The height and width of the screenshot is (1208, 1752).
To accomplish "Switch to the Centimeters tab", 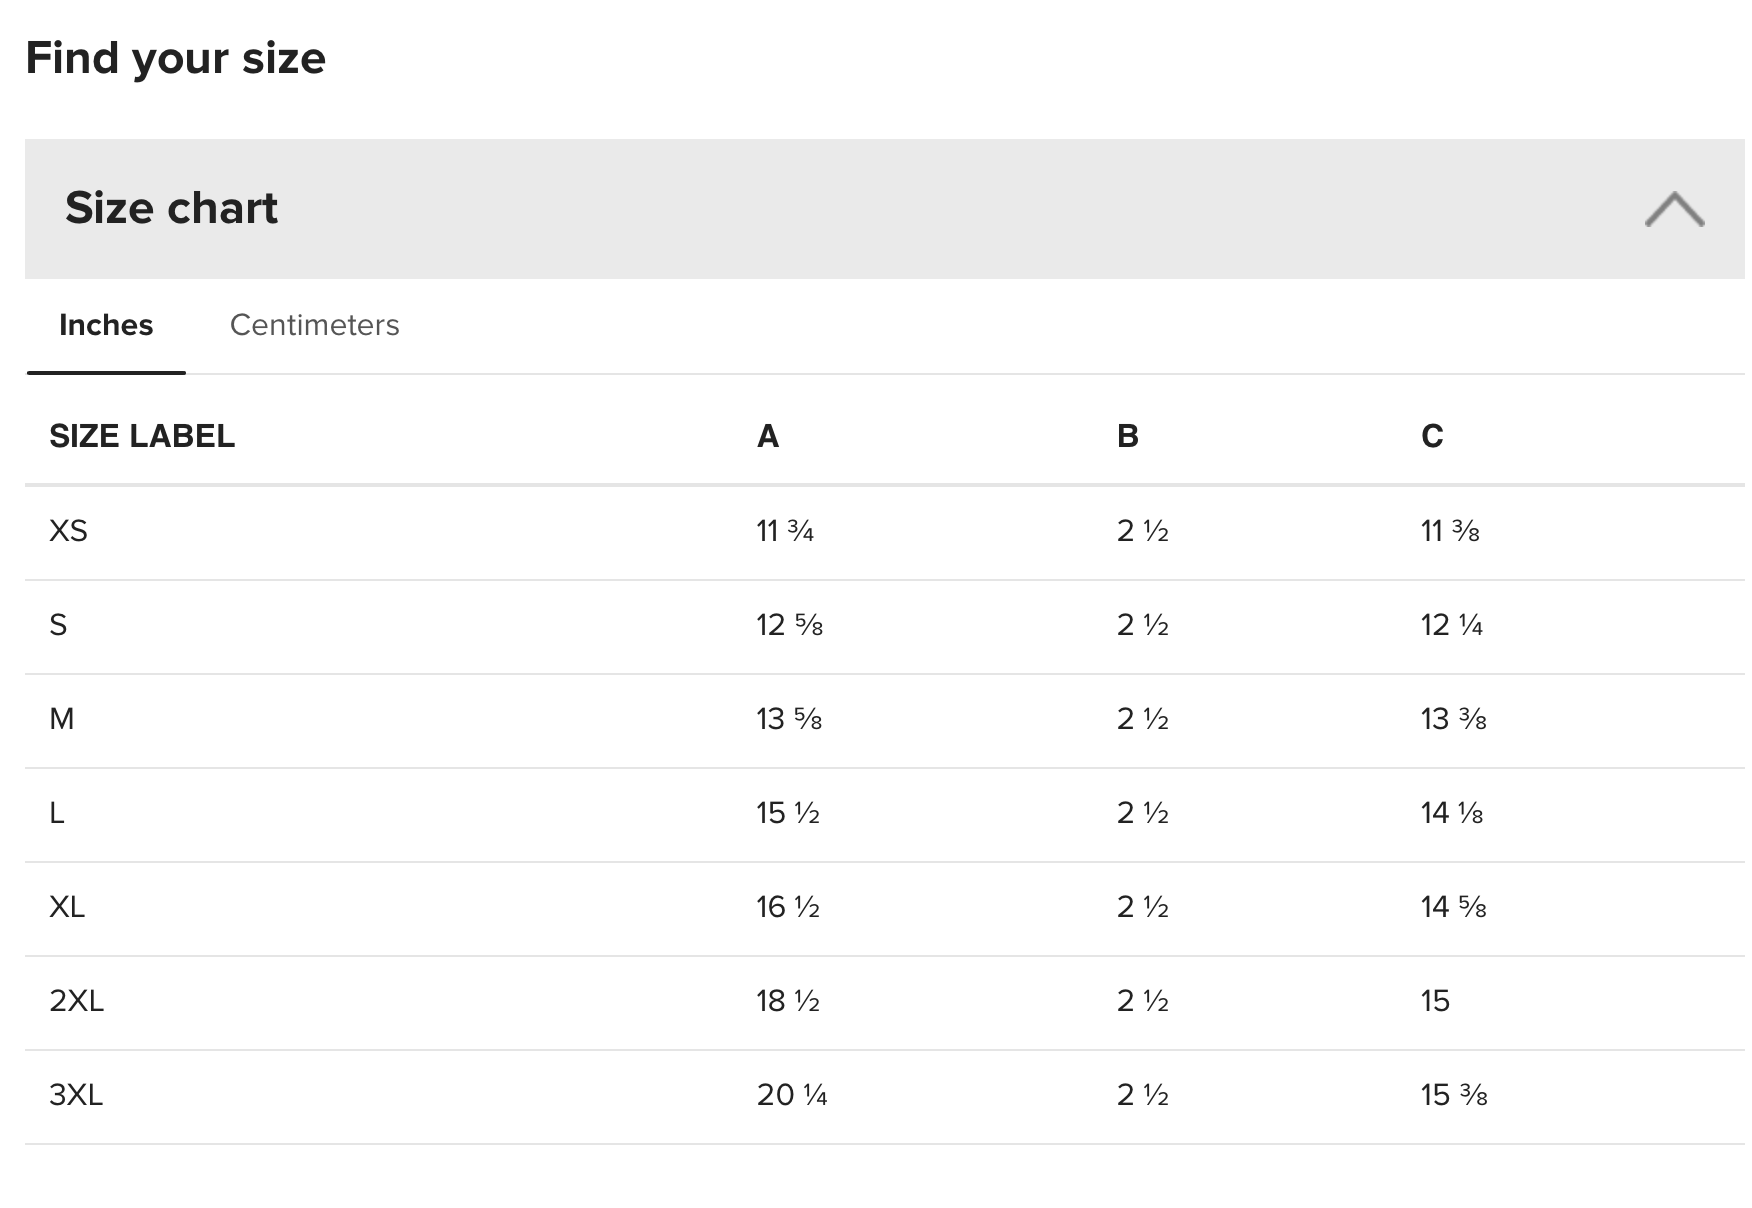I will pos(314,325).
